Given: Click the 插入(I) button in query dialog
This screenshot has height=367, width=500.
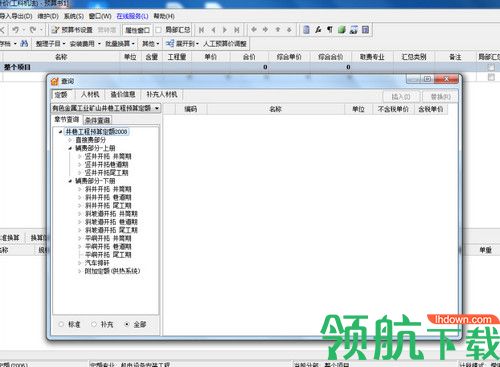Looking at the screenshot, I should pyautogui.click(x=401, y=97).
